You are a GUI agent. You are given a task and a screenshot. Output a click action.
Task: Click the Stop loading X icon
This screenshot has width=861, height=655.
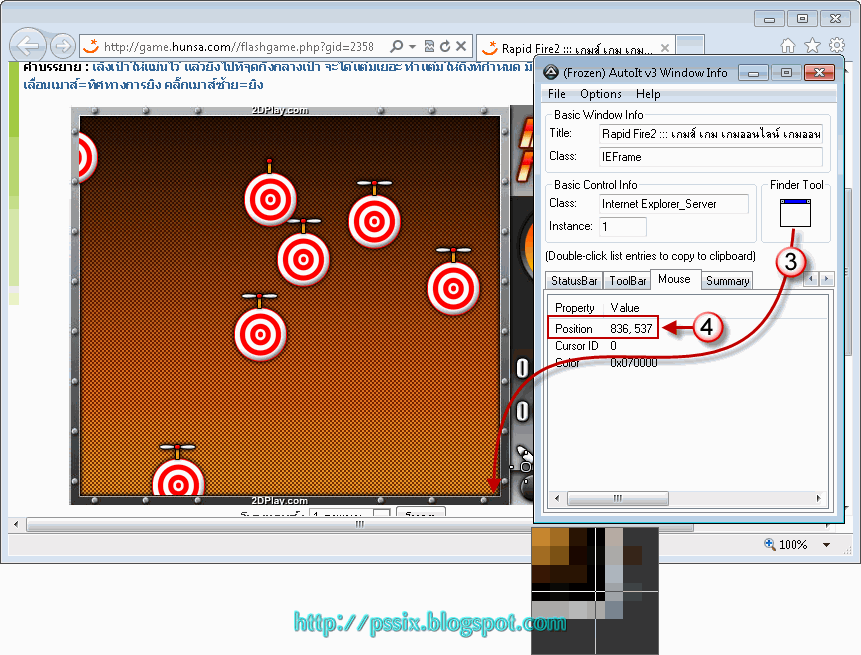[461, 47]
